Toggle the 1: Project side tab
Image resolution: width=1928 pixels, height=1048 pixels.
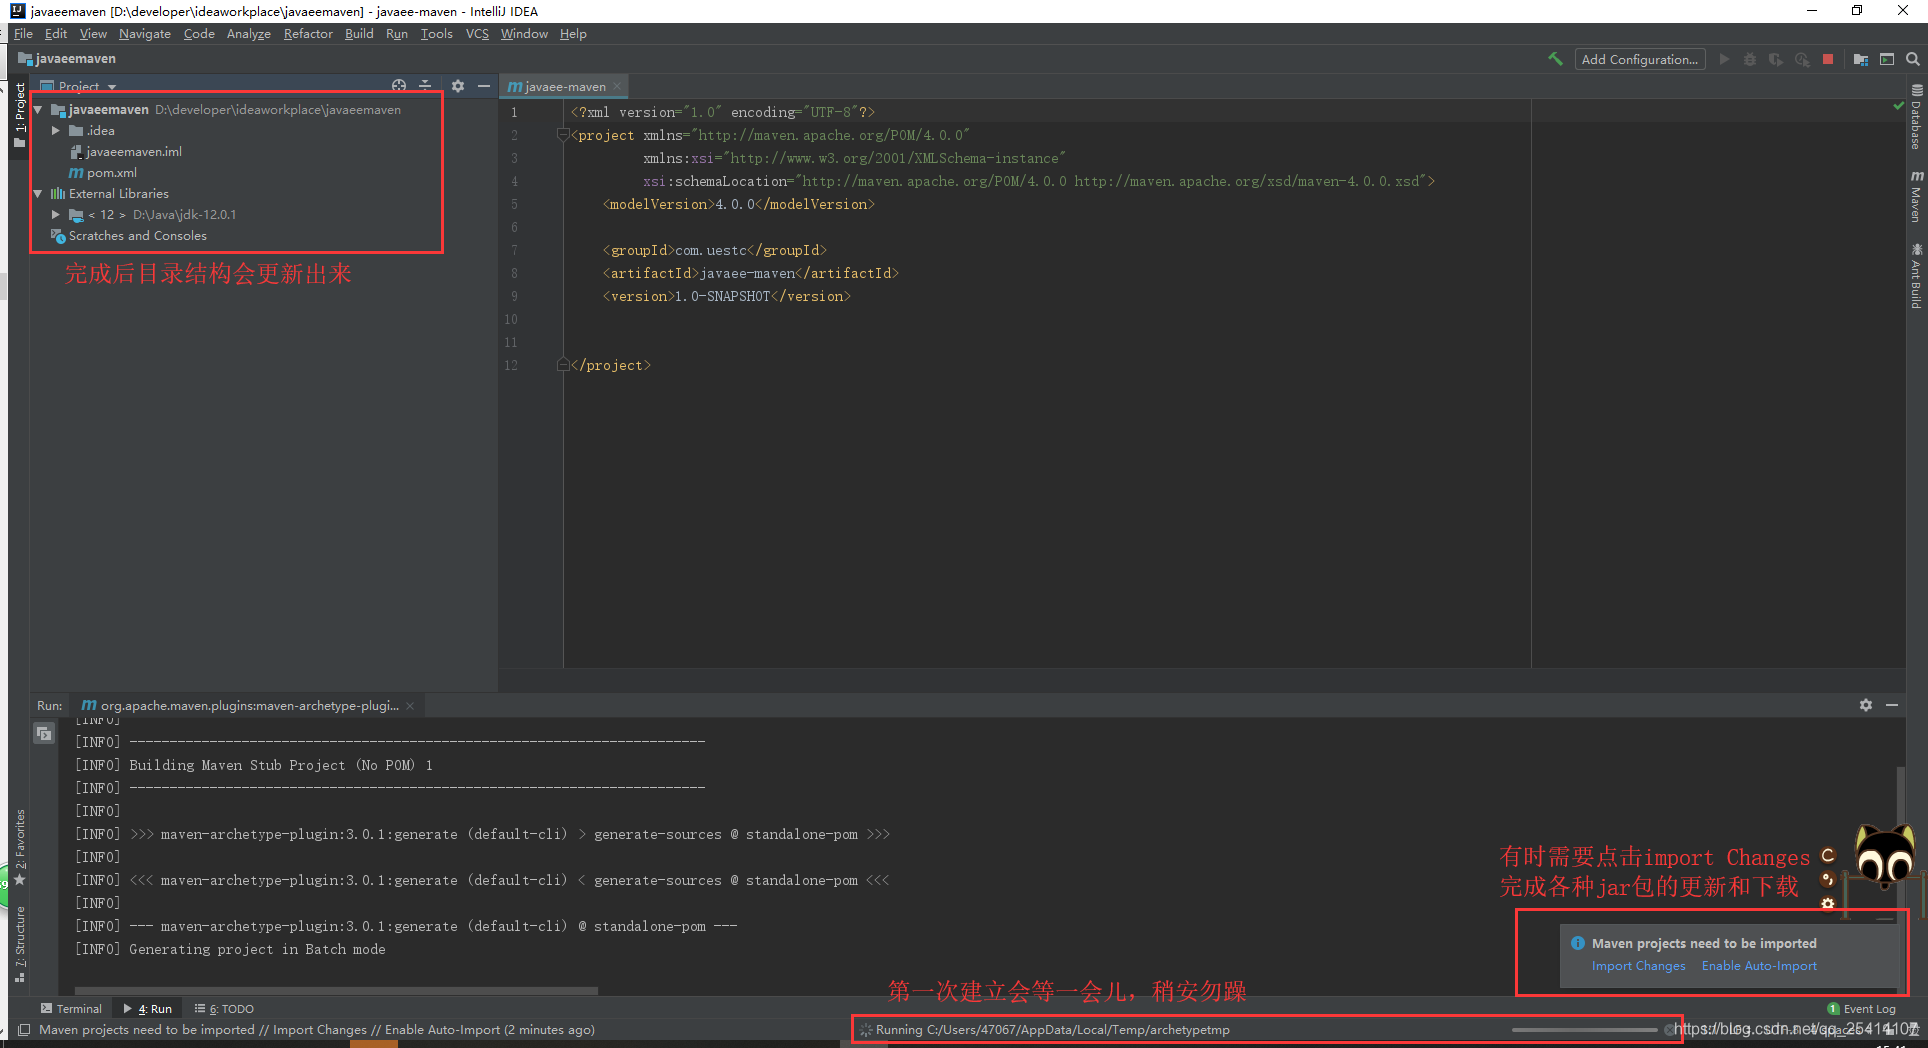(19, 114)
